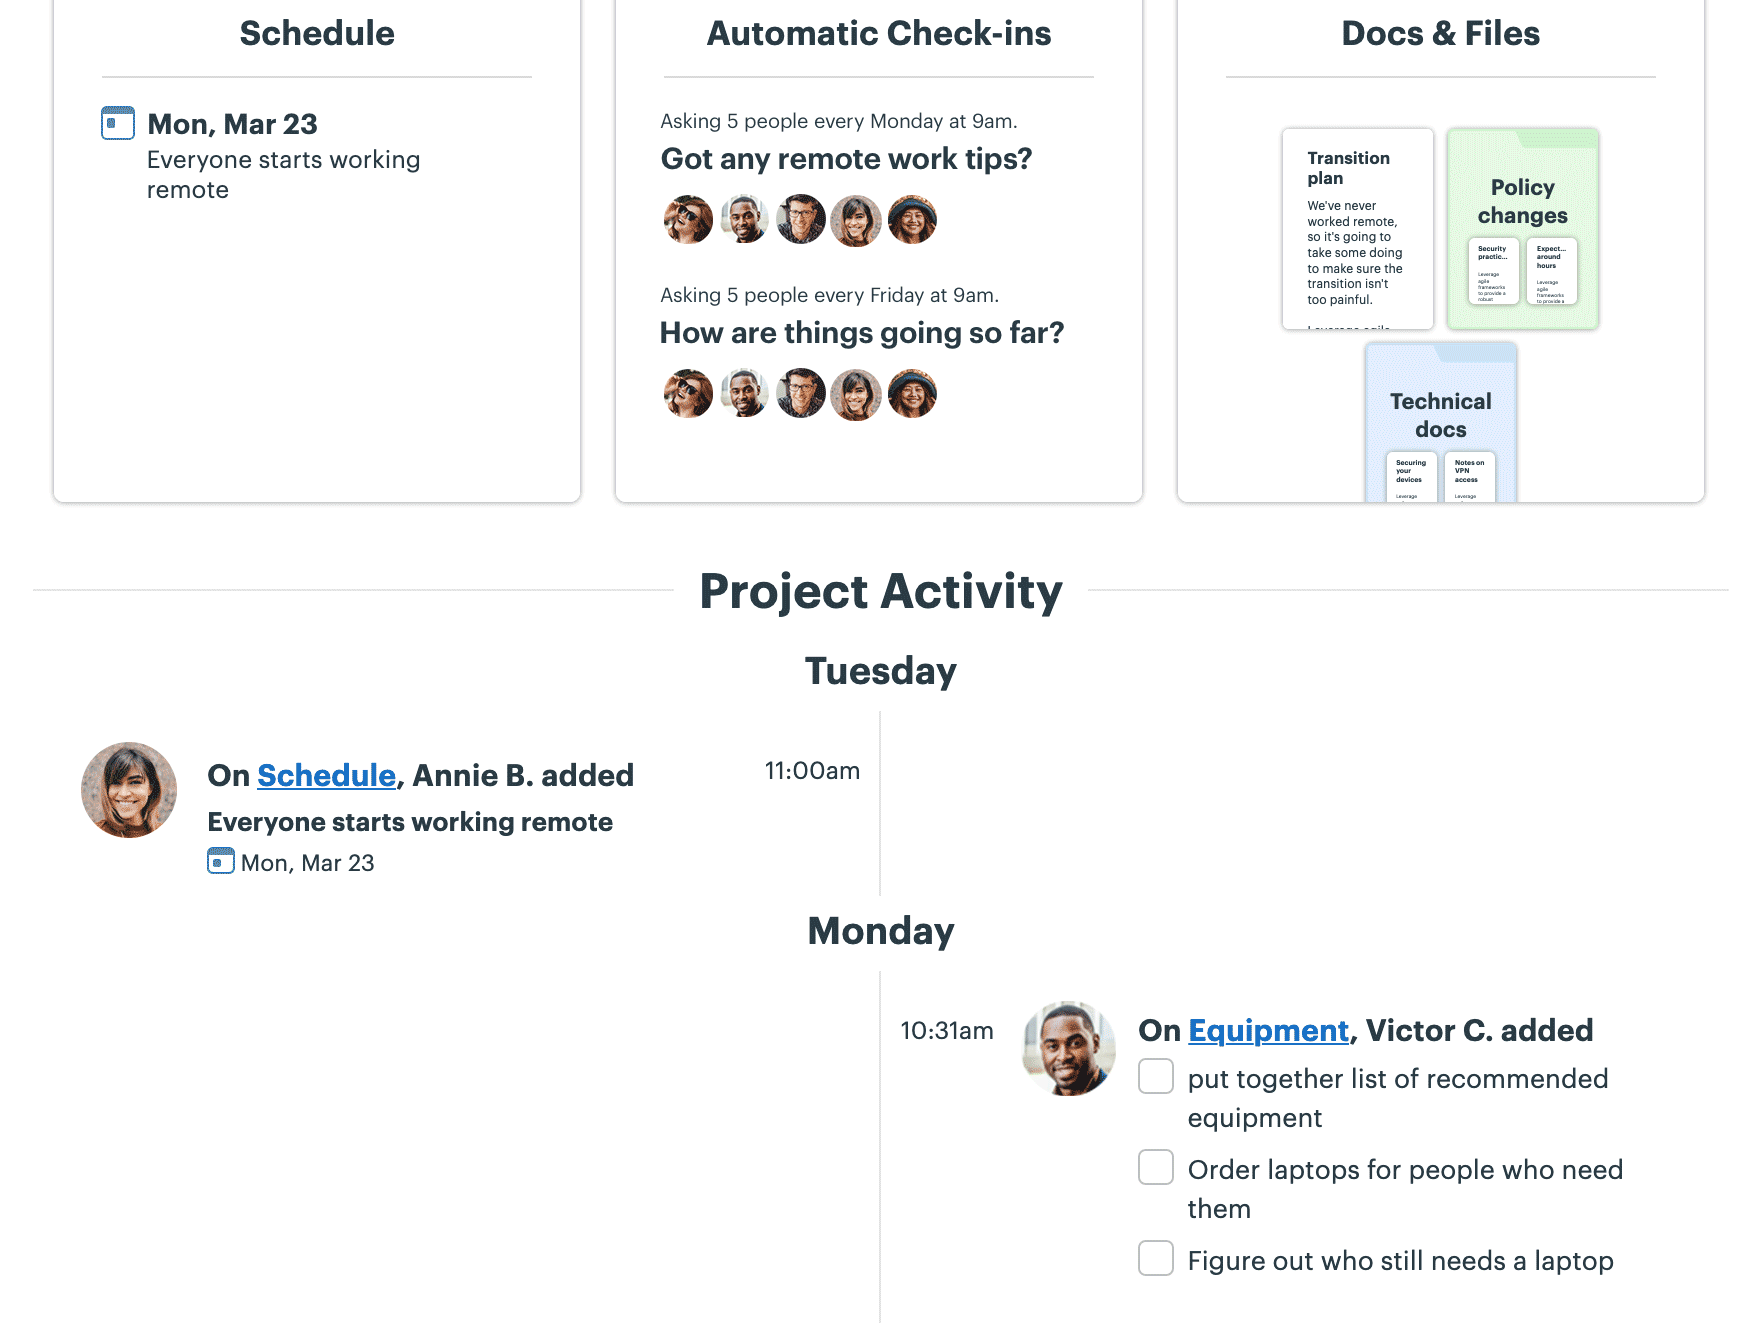Image resolution: width=1760 pixels, height=1323 pixels.
Task: Open the Equipment link in Monday activity
Action: pyautogui.click(x=1268, y=1030)
